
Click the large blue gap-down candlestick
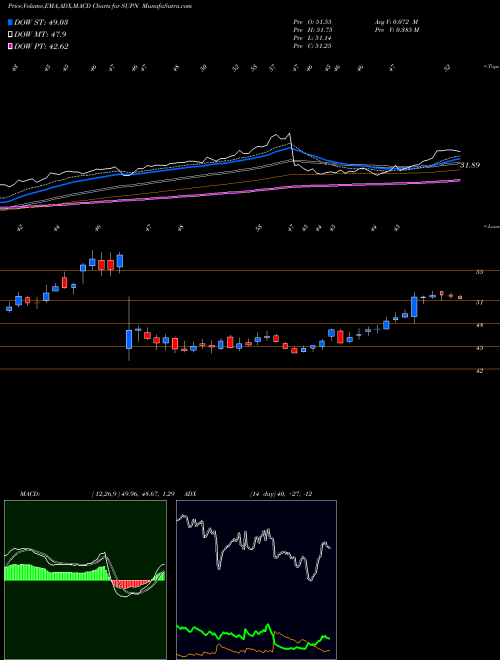pos(129,339)
